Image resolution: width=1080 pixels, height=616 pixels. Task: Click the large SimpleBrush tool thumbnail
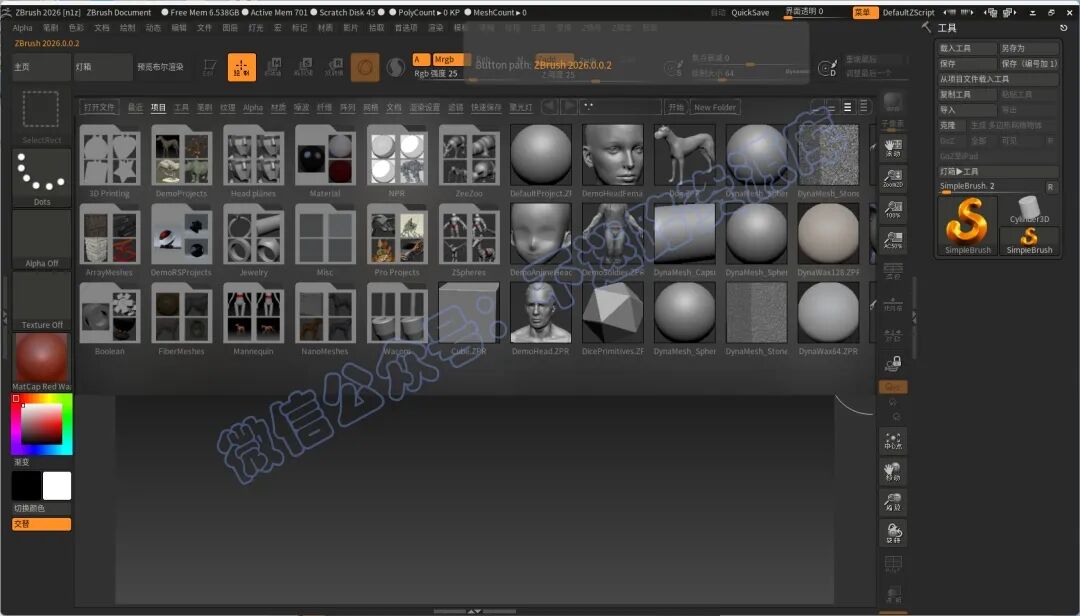[967, 226]
